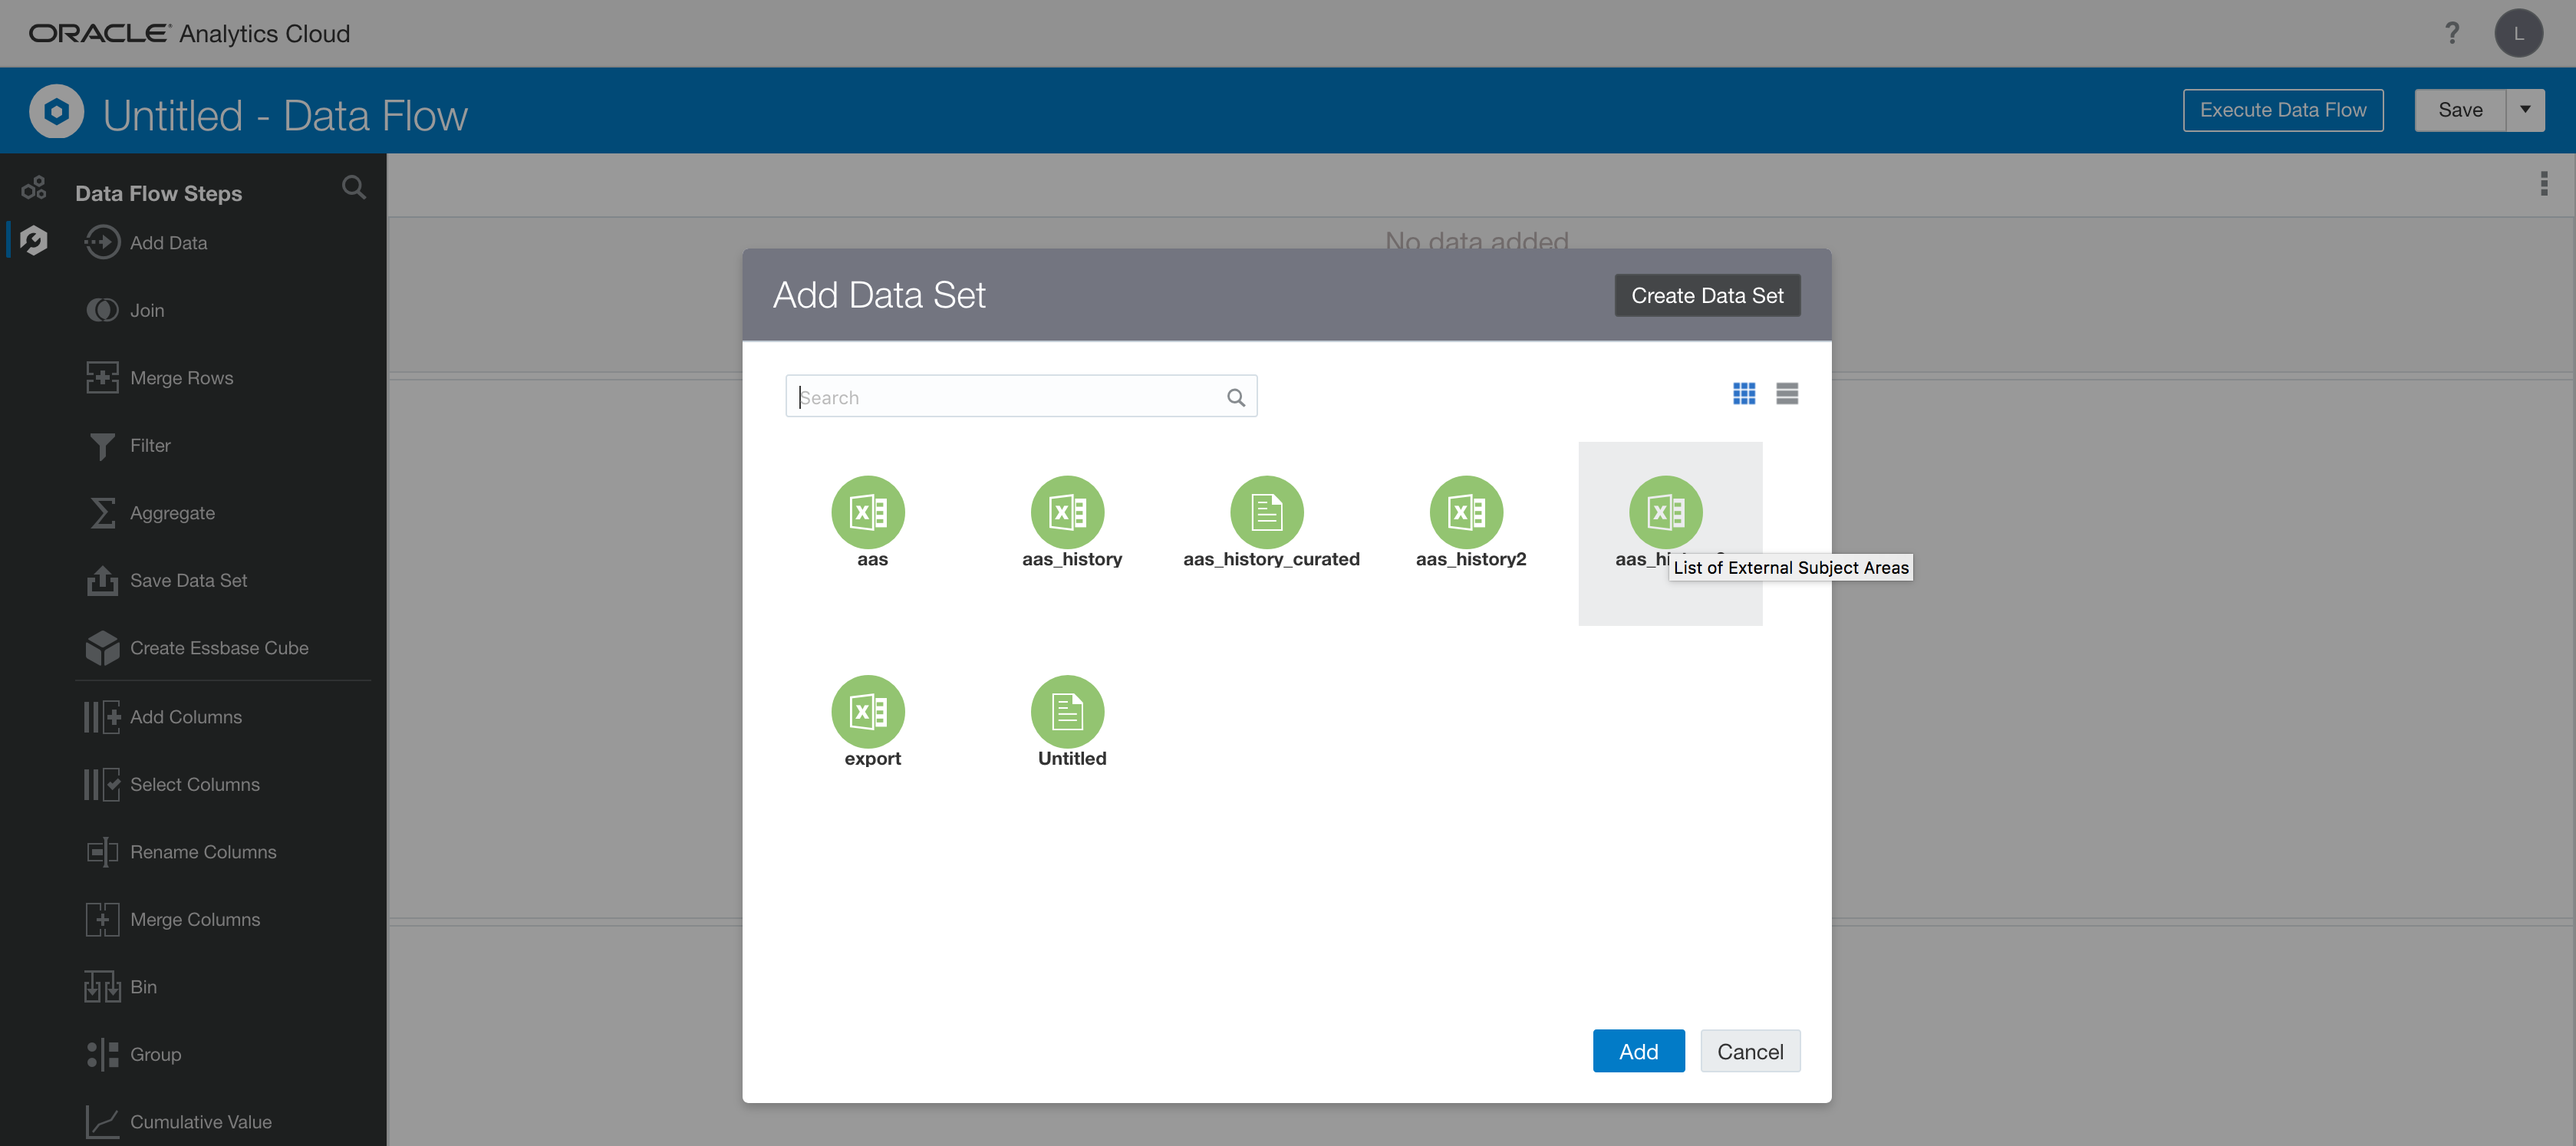
Task: Open the Save dropdown arrow
Action: tap(2525, 110)
